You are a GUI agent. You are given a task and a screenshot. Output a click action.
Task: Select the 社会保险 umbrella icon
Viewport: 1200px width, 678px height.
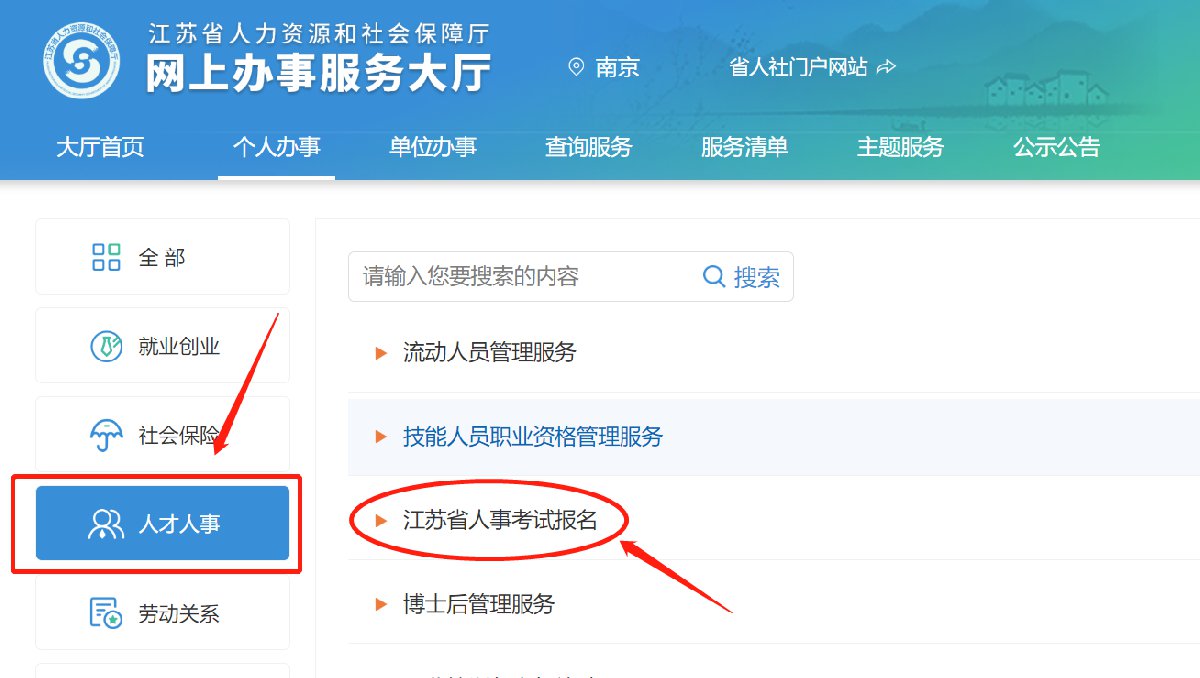(106, 436)
